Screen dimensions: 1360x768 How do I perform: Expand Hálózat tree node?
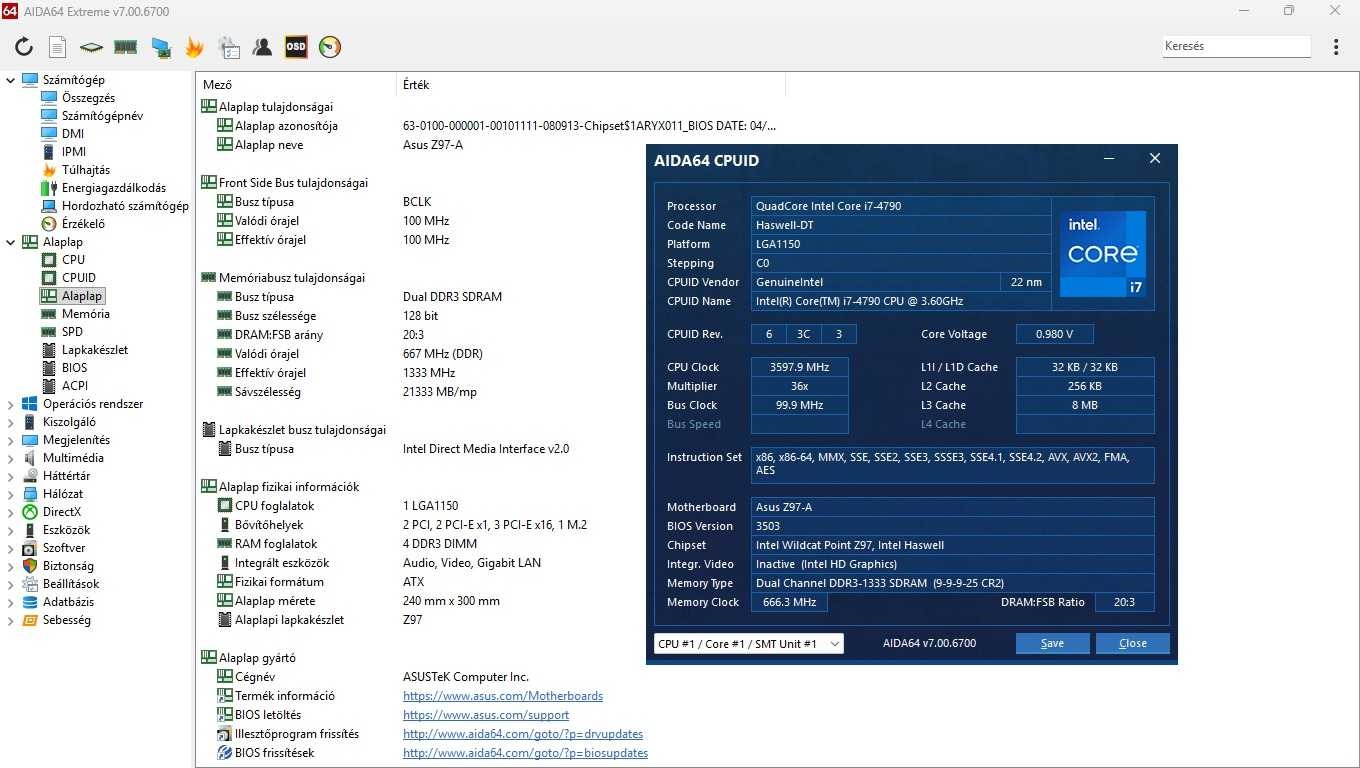(x=10, y=494)
